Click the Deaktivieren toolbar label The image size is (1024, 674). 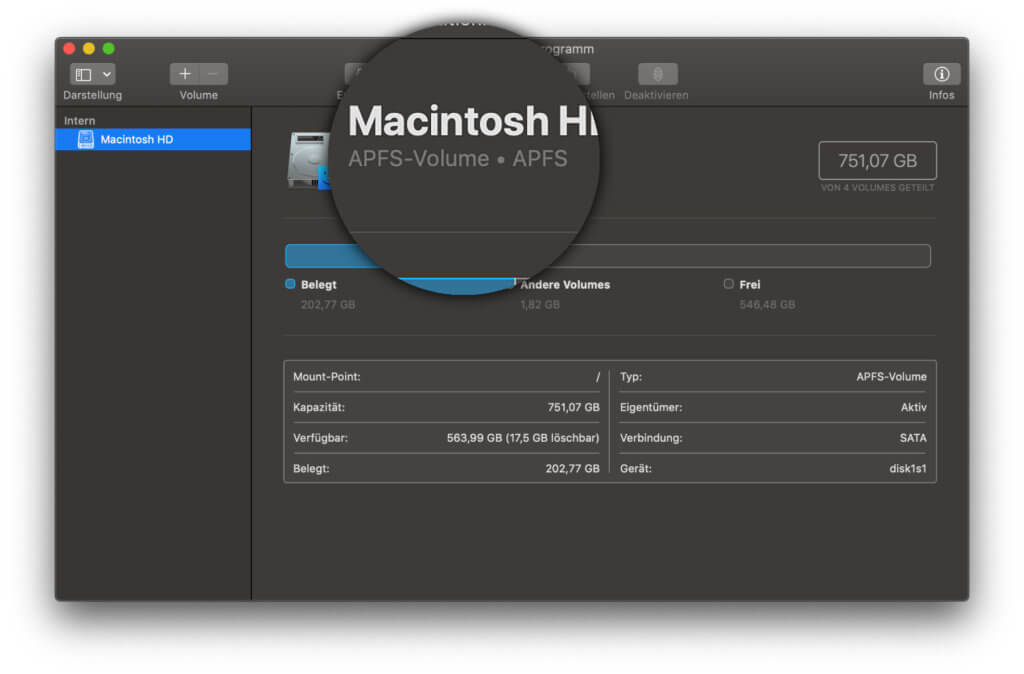pyautogui.click(x=656, y=95)
